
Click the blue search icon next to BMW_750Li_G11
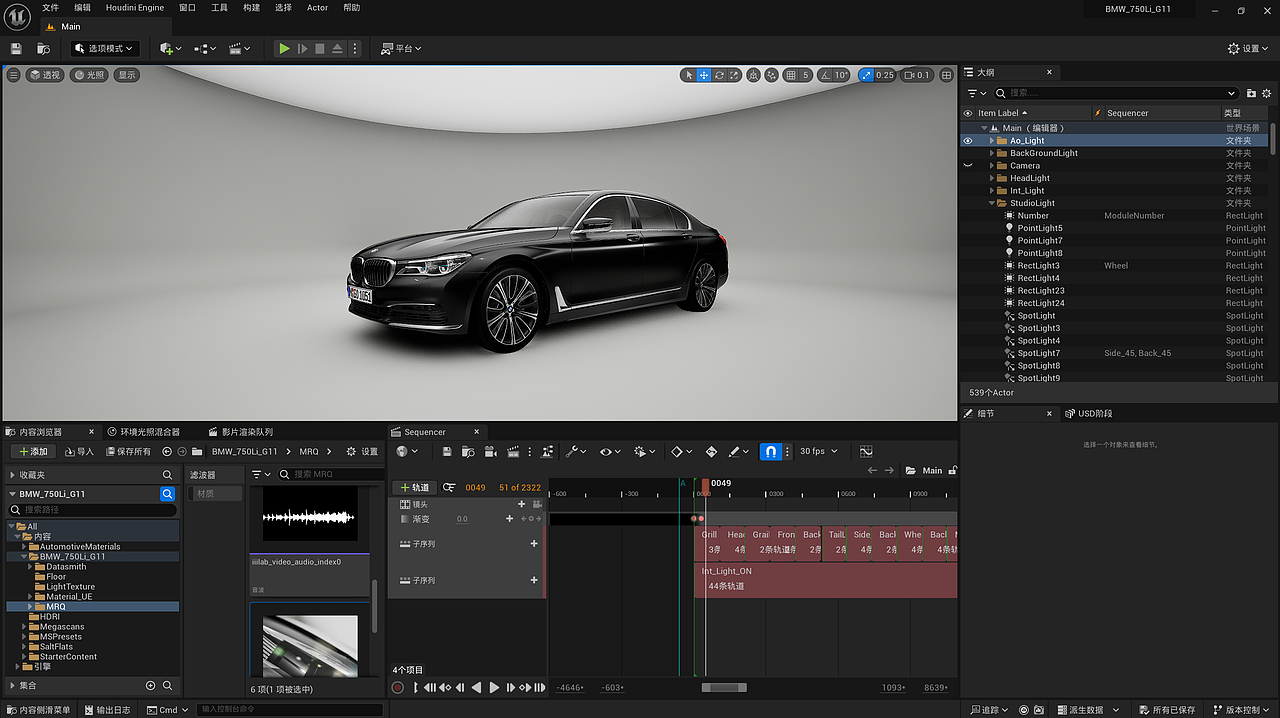point(168,494)
